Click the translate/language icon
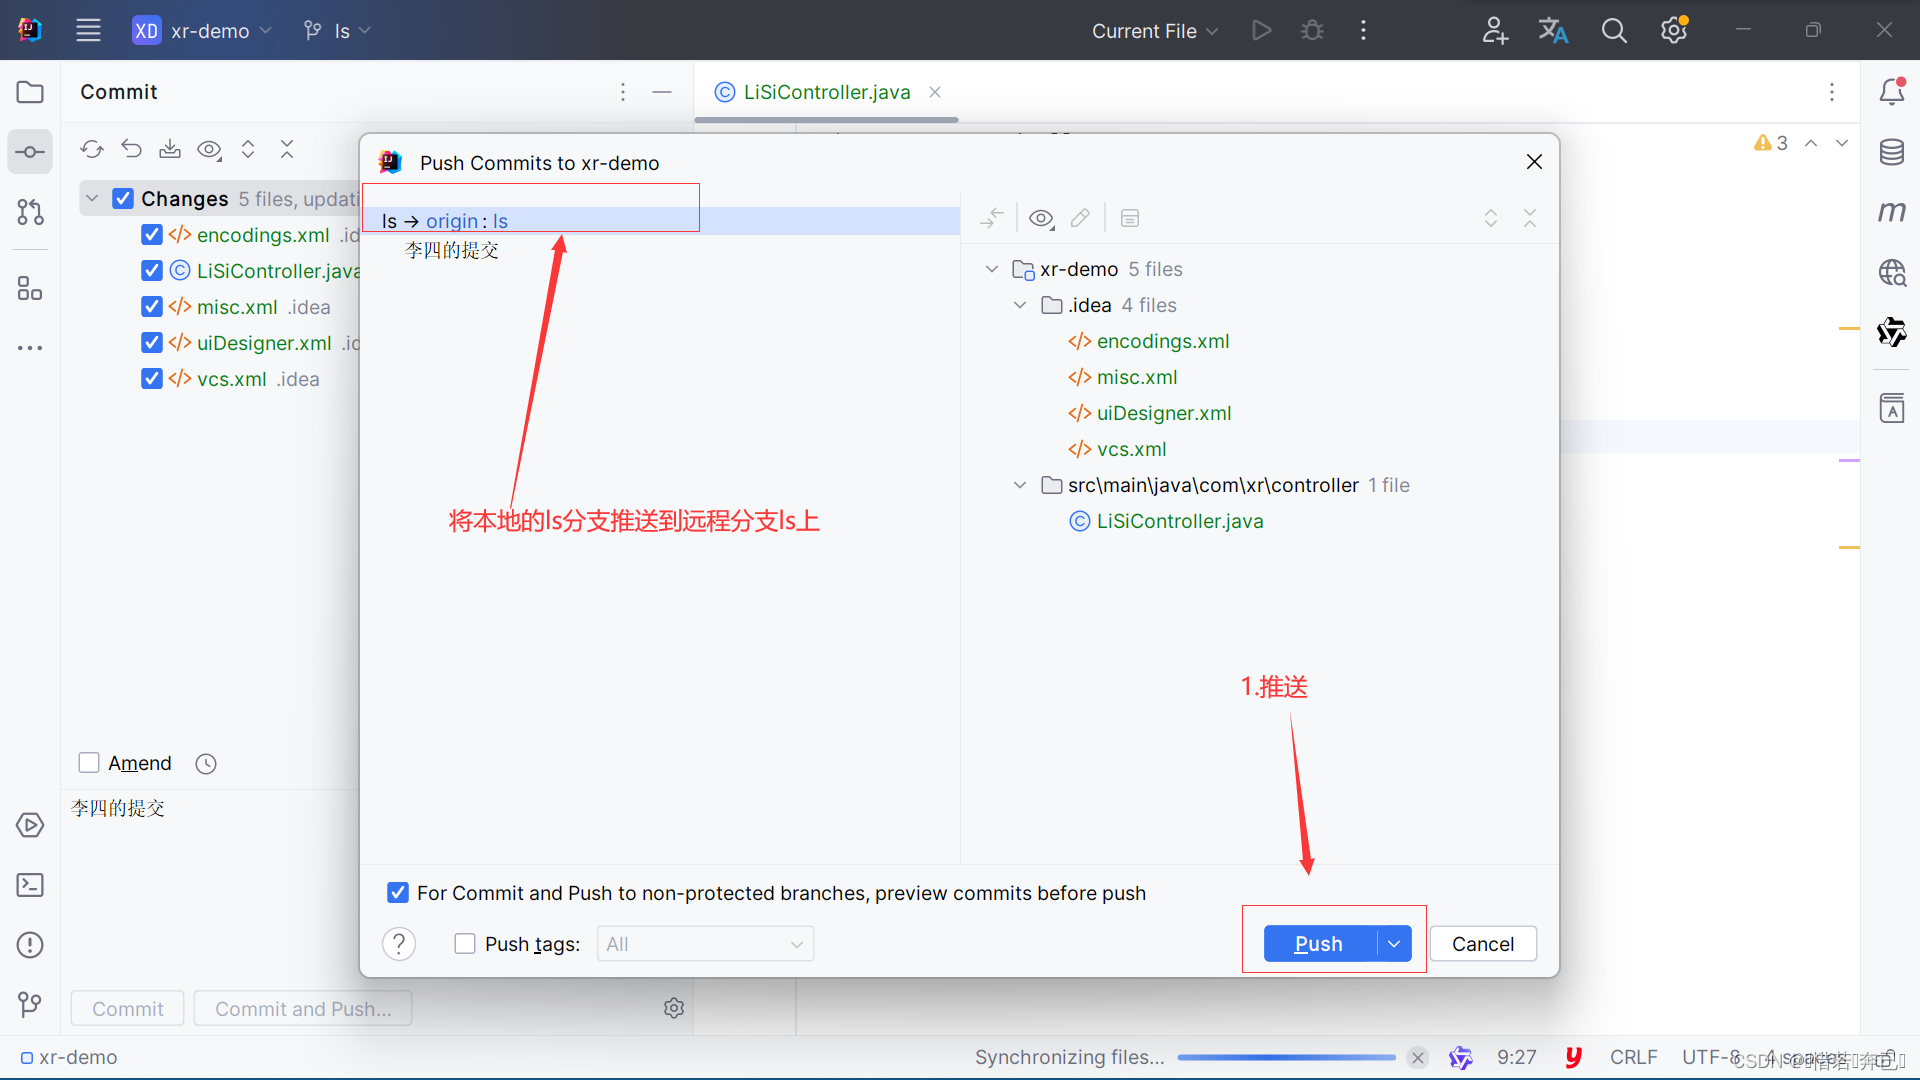 [1552, 29]
